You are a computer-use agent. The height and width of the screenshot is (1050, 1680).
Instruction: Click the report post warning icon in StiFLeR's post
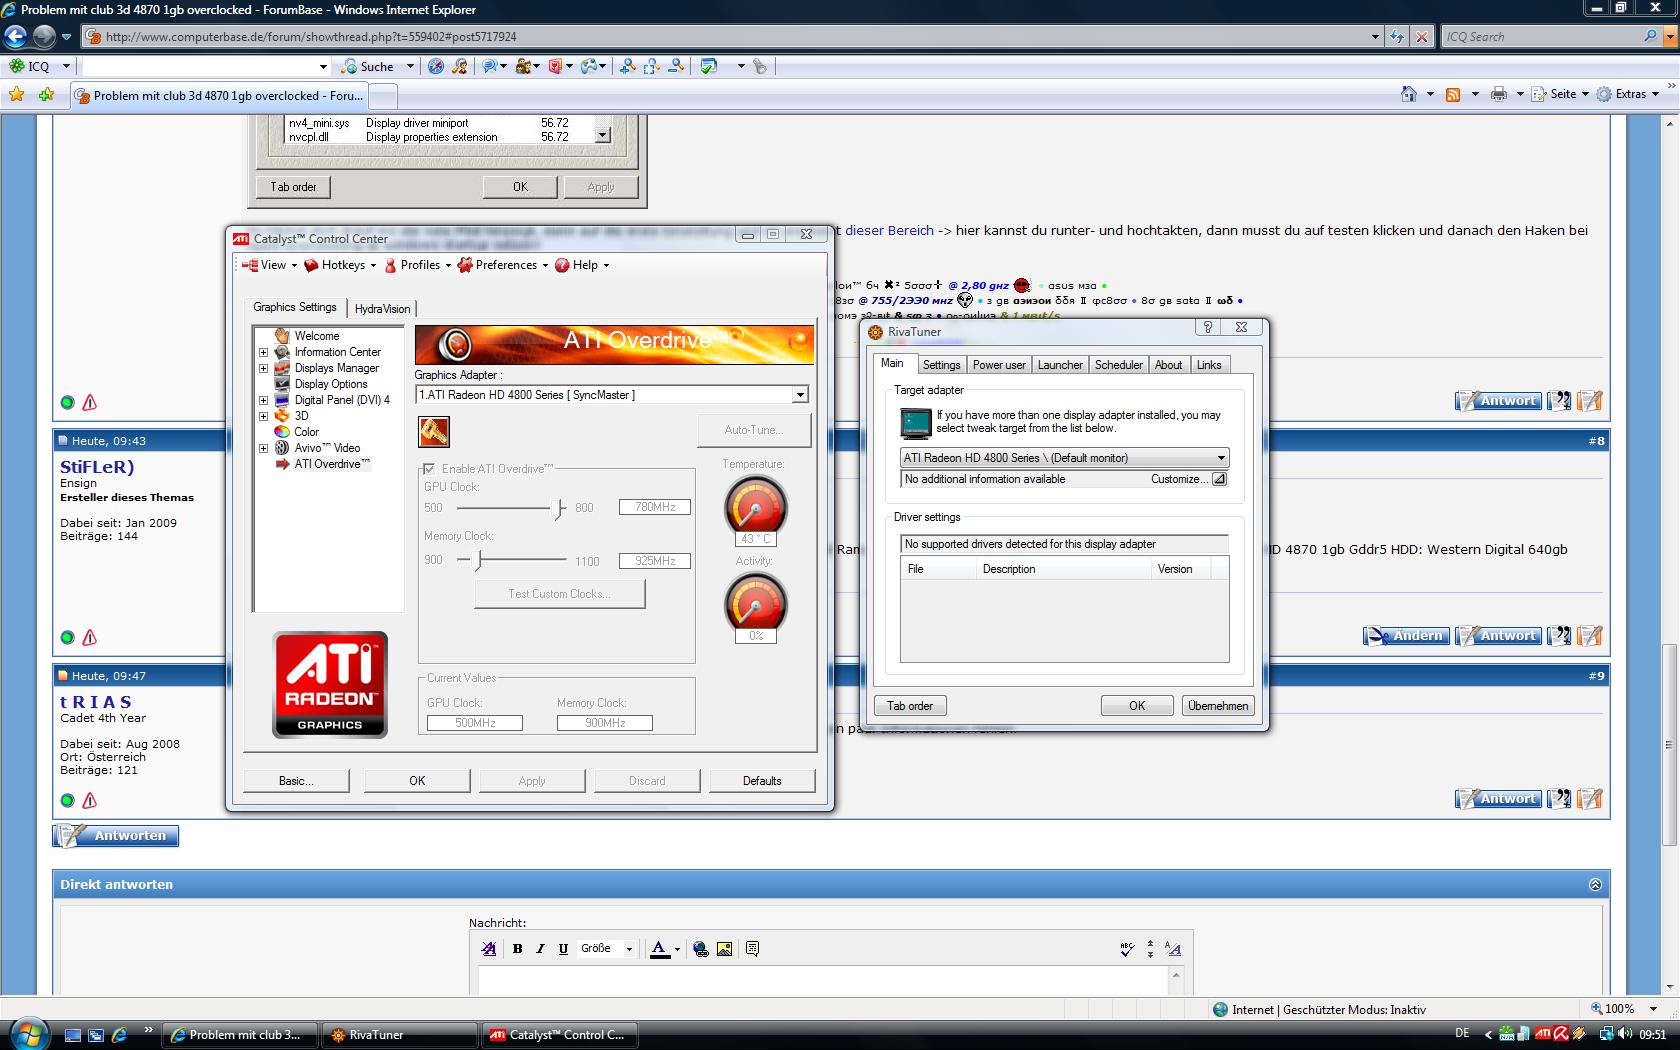pos(90,637)
